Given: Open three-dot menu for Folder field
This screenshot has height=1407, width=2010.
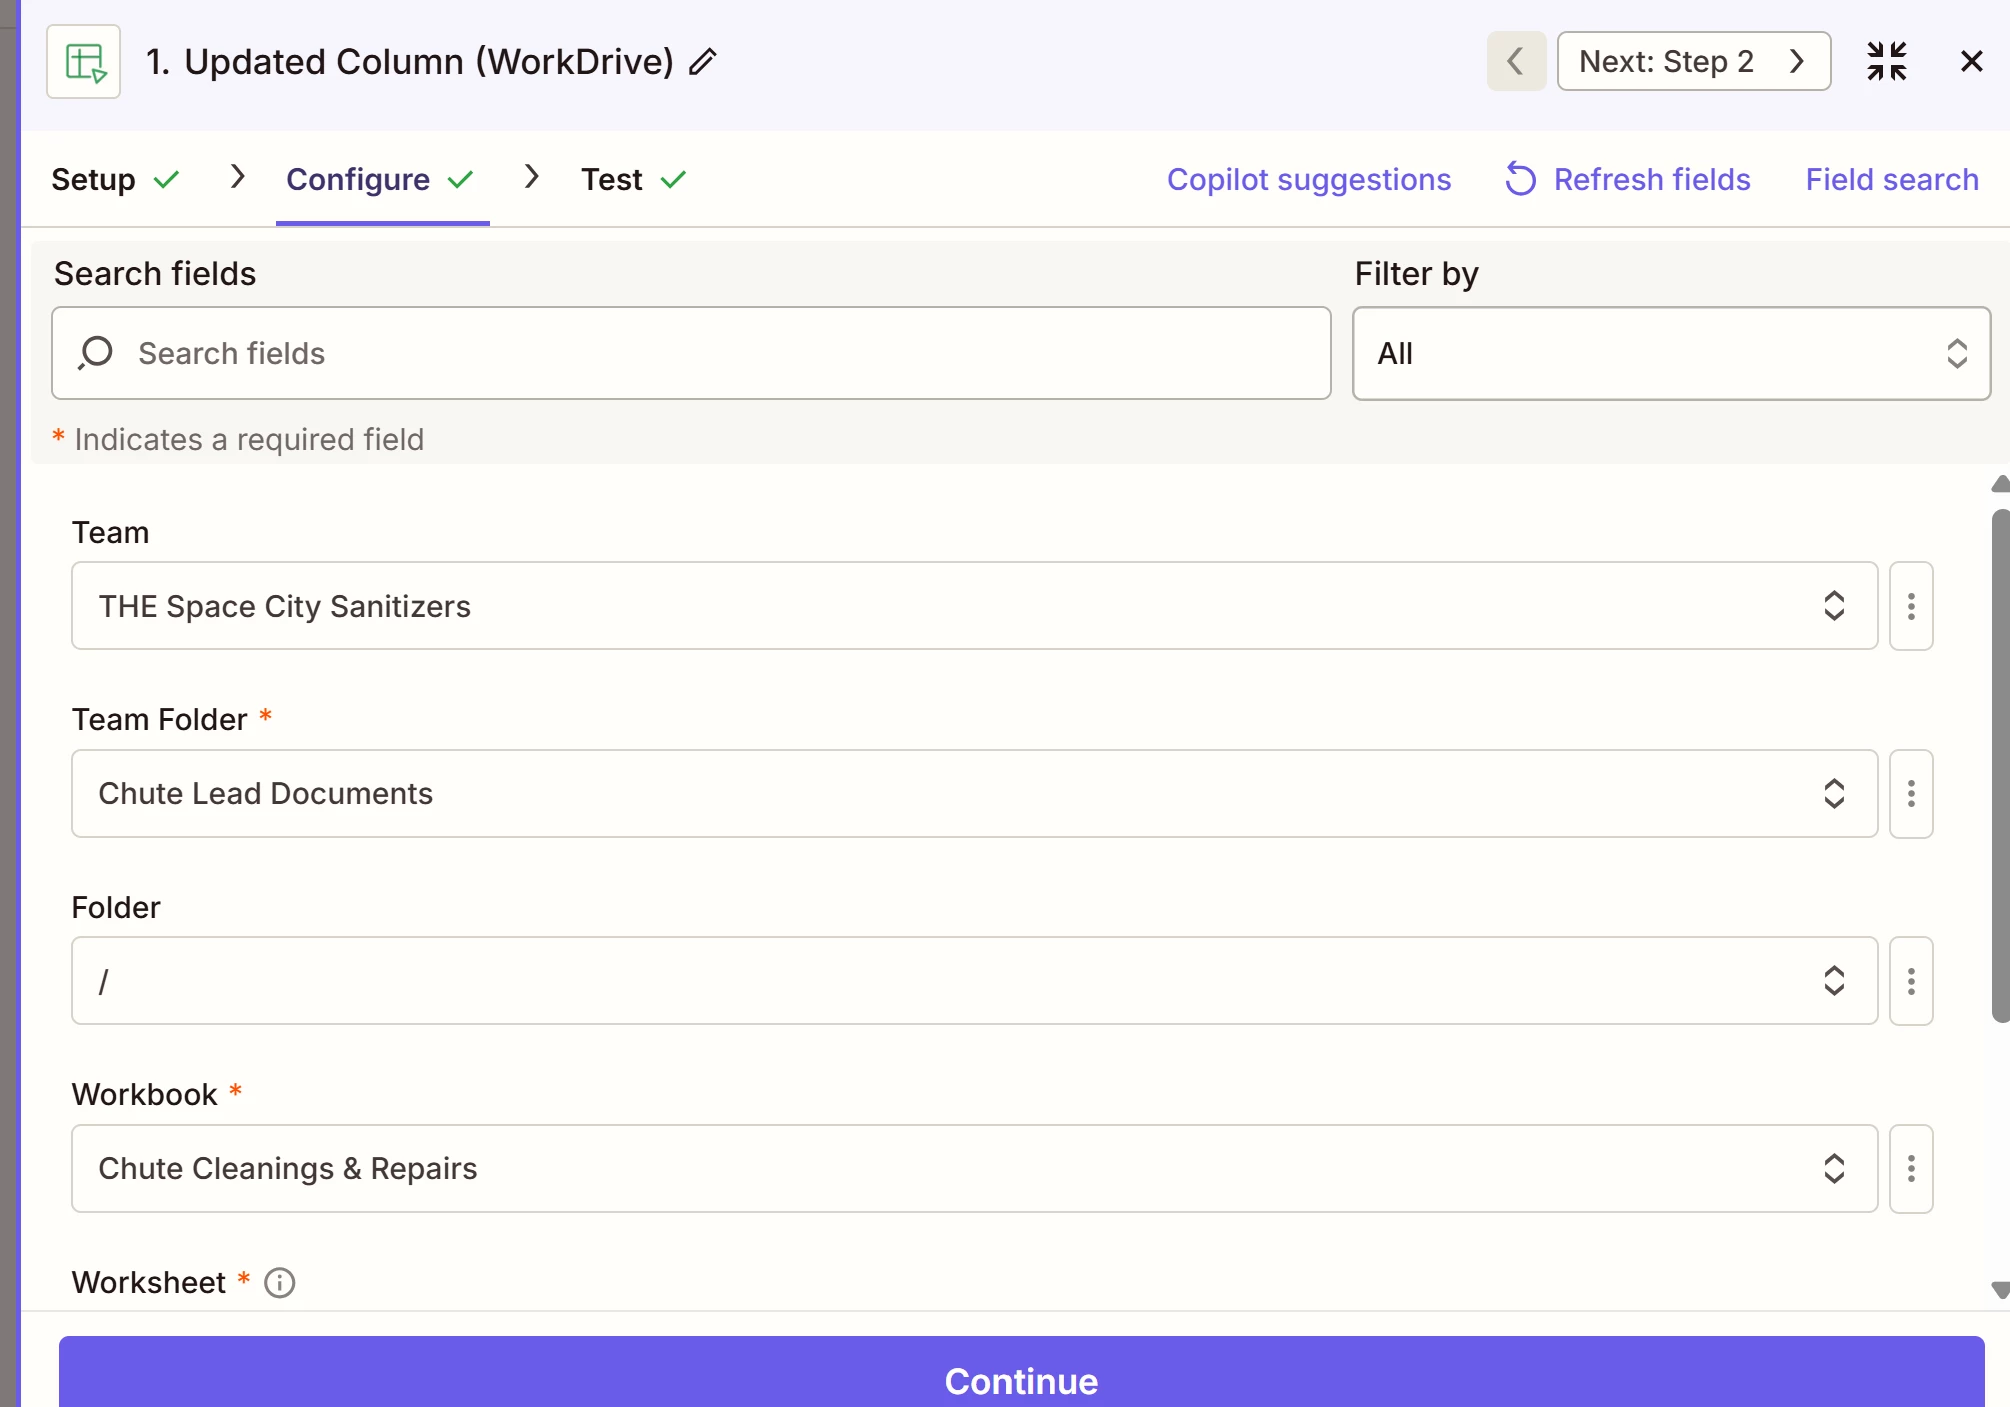Looking at the screenshot, I should 1910,981.
